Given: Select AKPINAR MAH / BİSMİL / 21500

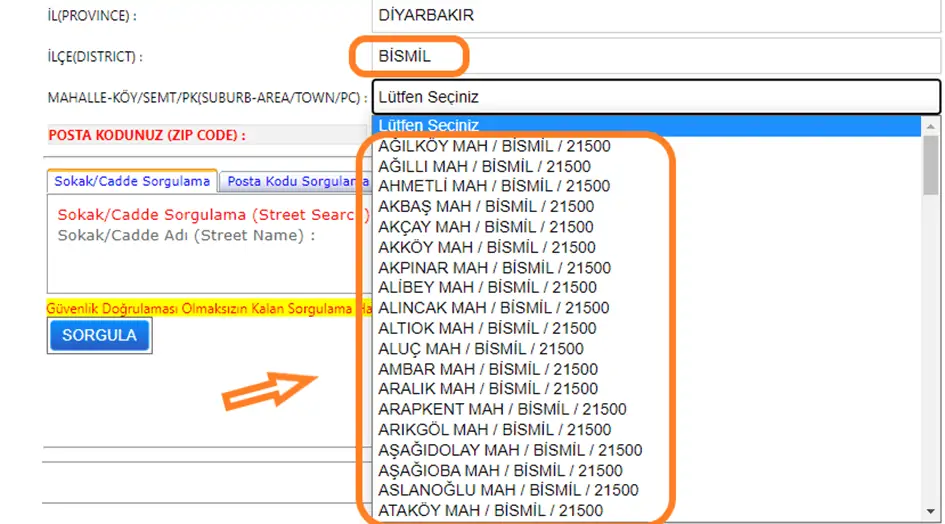Looking at the screenshot, I should click(494, 268).
